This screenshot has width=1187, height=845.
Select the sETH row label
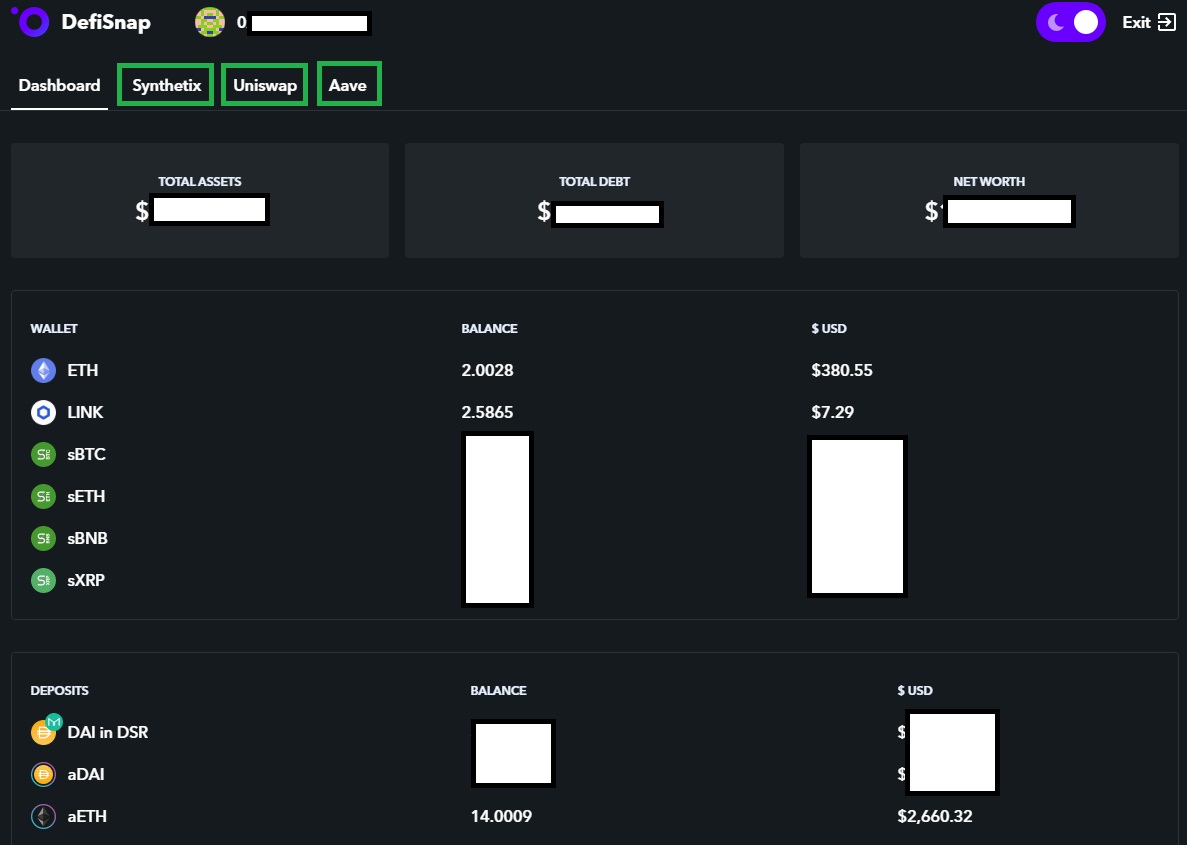click(86, 497)
